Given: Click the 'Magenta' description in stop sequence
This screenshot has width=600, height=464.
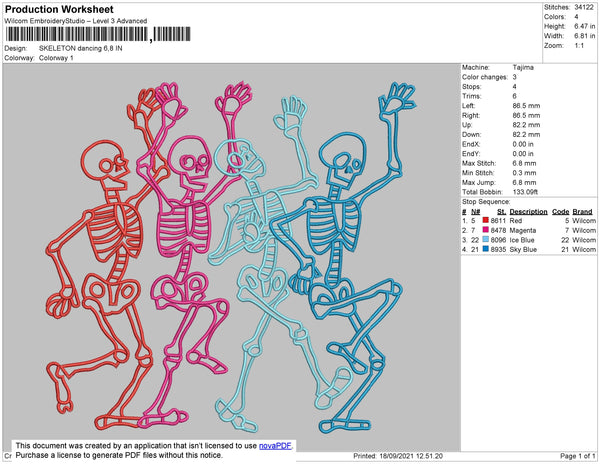Looking at the screenshot, I should (x=523, y=230).
